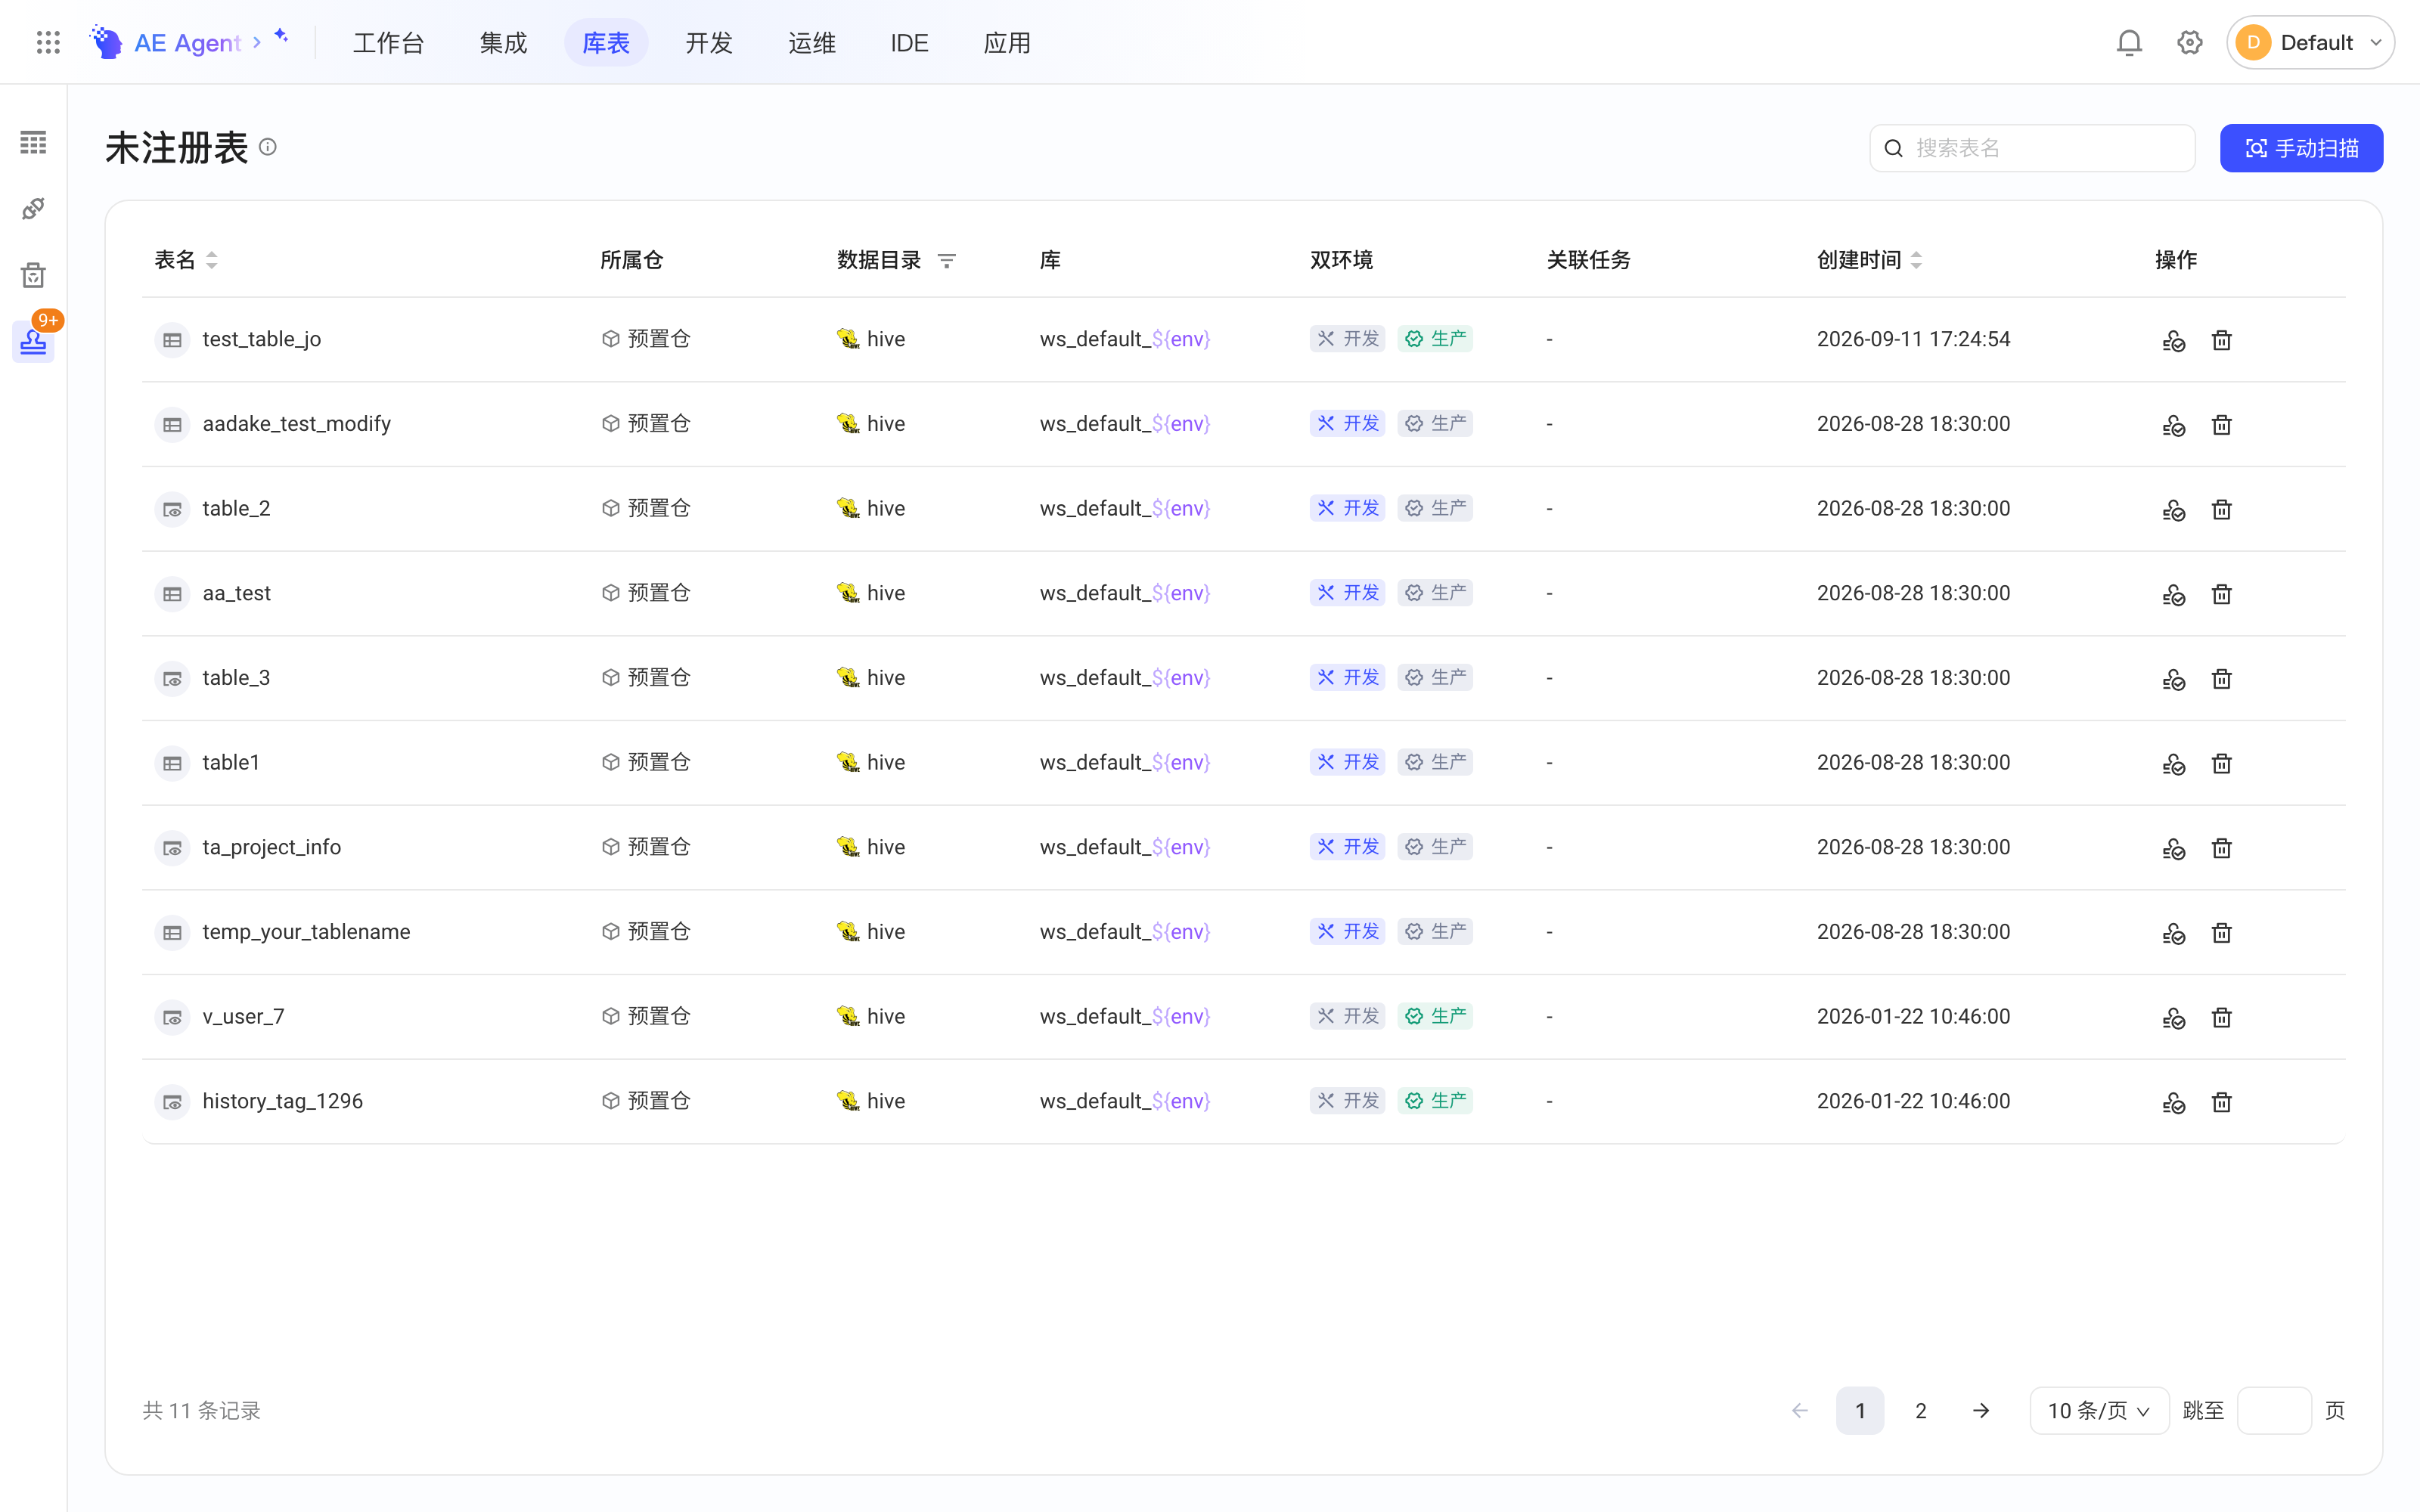Sort by 创建时间 column
The height and width of the screenshot is (1512, 2420).
pyautogui.click(x=1916, y=260)
